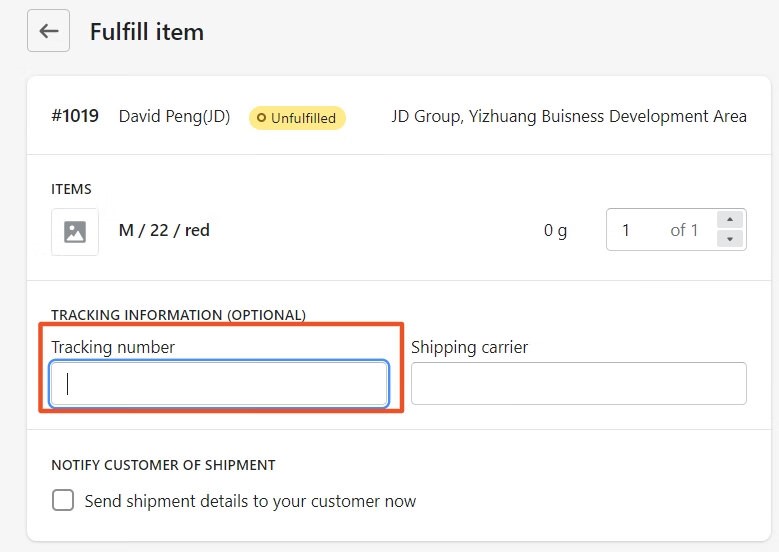Go back using the left arrow button
779x552 pixels.
point(48,31)
